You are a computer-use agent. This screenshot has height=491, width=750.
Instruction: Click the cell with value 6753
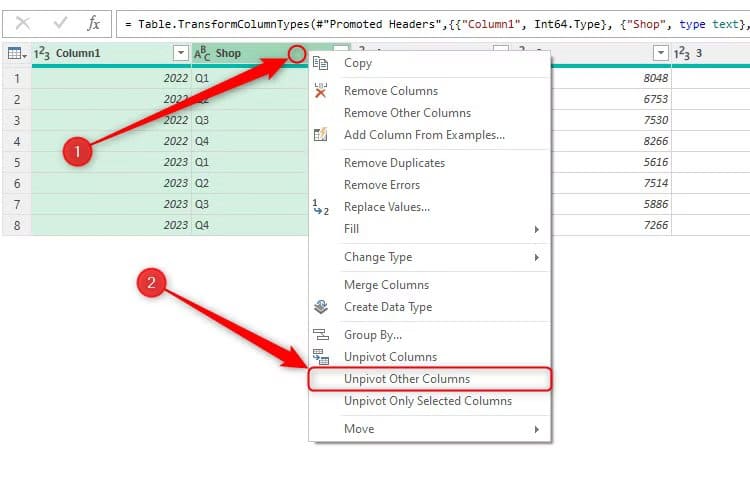(x=611, y=99)
